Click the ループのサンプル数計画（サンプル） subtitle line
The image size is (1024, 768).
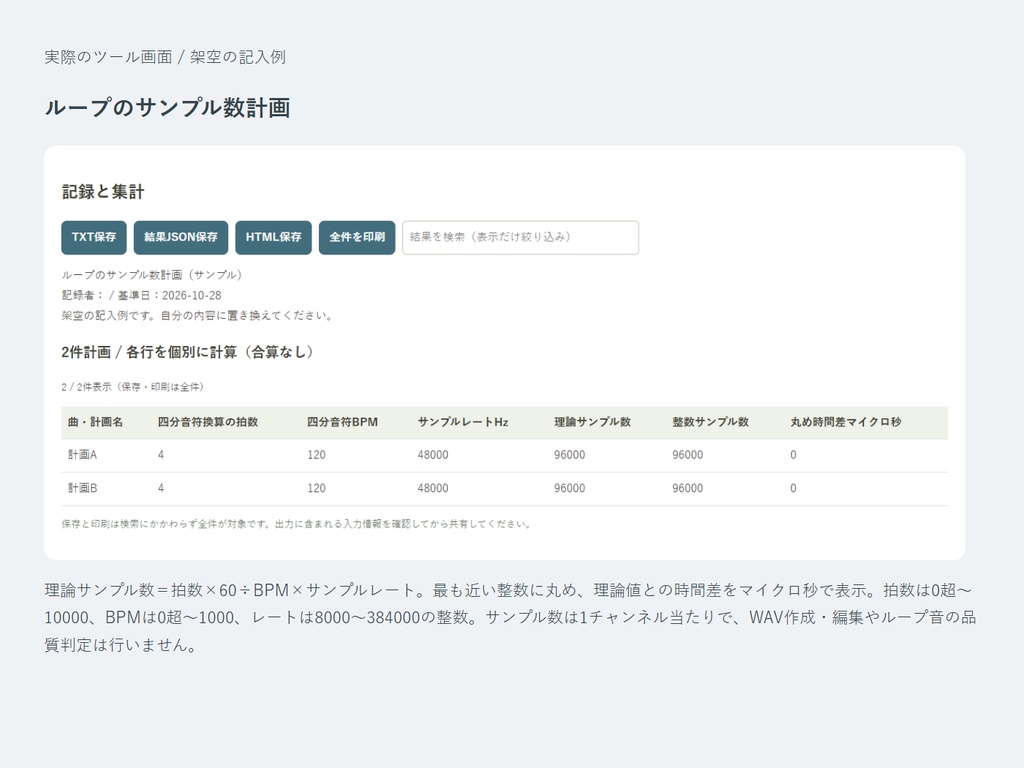152,275
